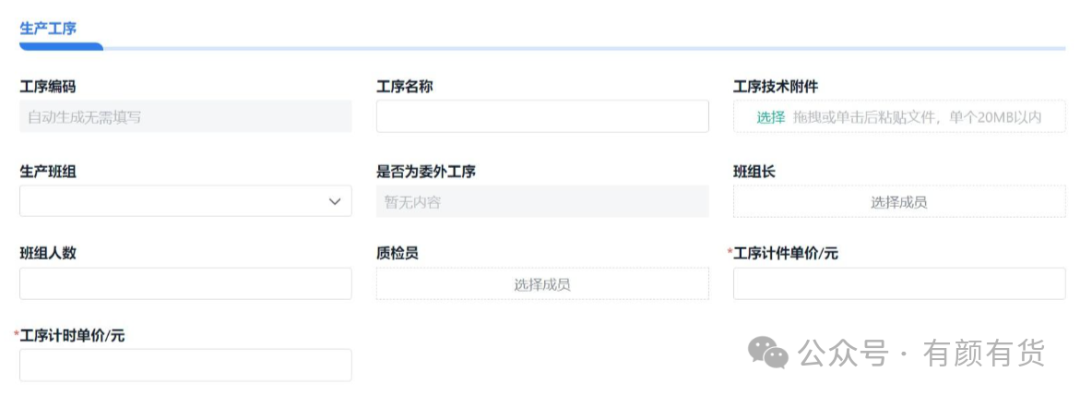1080x396 pixels.
Task: Click the 质检员 label text
Action: point(397,253)
